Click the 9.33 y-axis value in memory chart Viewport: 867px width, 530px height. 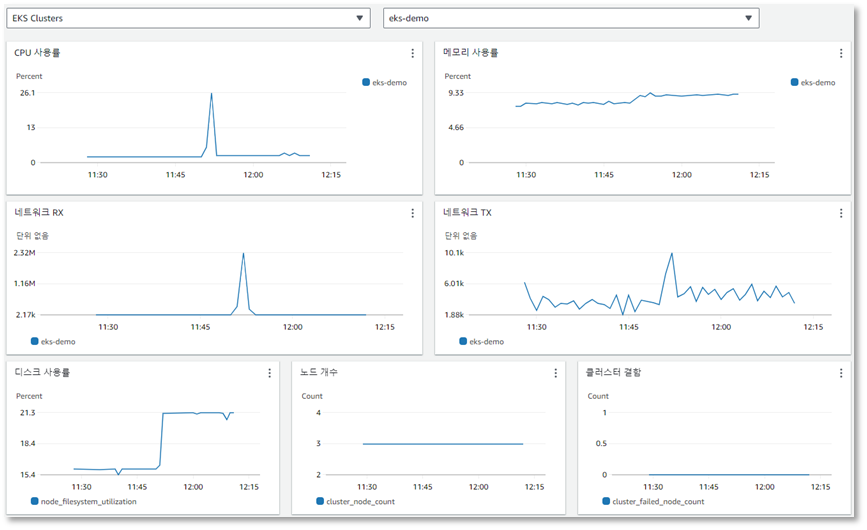[x=456, y=93]
